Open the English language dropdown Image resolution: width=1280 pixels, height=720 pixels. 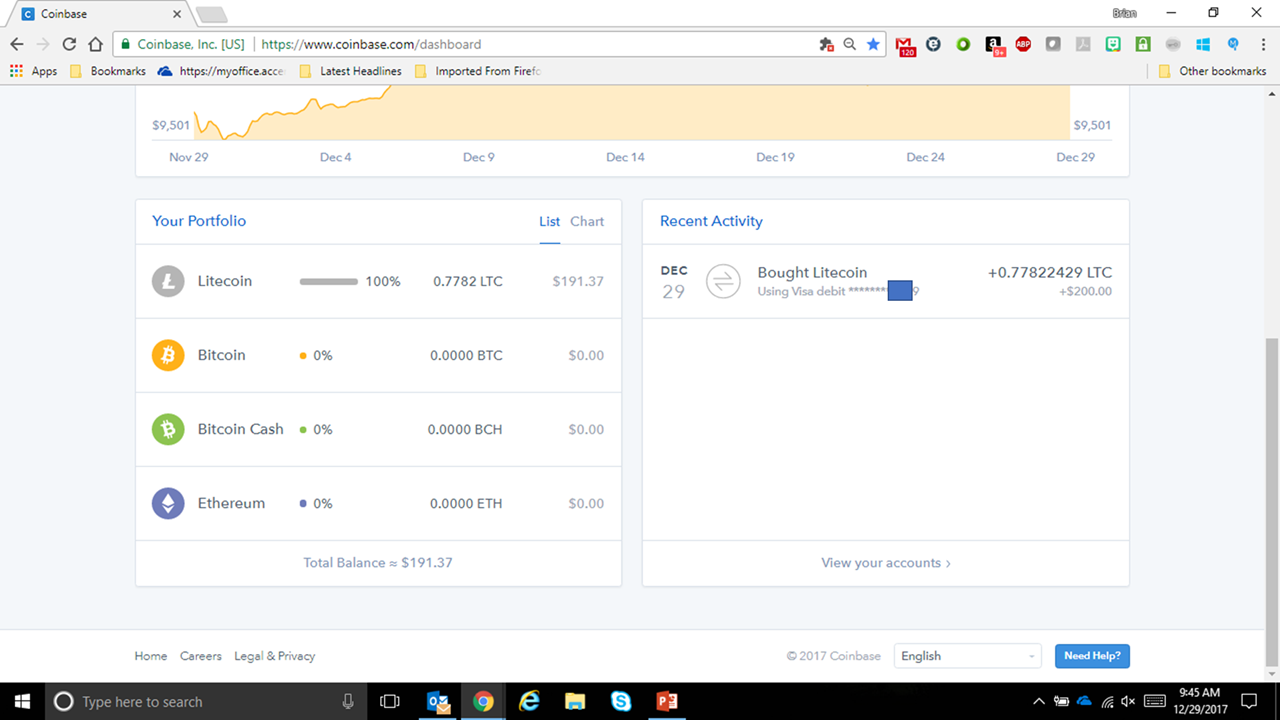pyautogui.click(x=968, y=656)
